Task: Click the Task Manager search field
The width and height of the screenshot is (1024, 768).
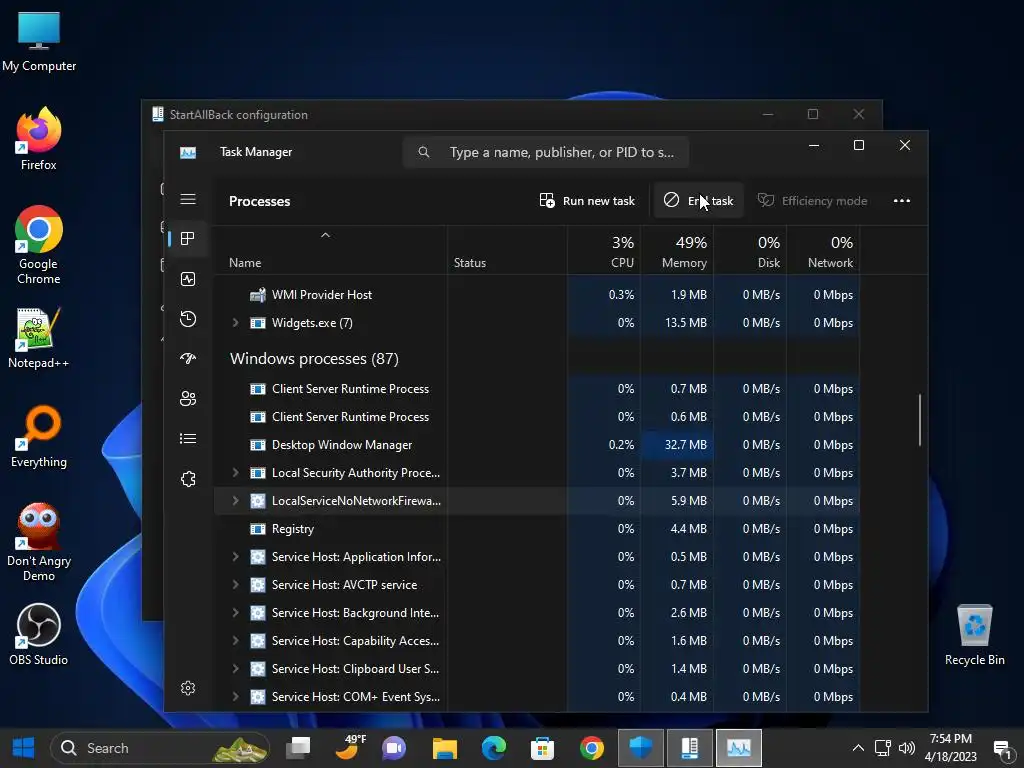Action: tap(546, 152)
